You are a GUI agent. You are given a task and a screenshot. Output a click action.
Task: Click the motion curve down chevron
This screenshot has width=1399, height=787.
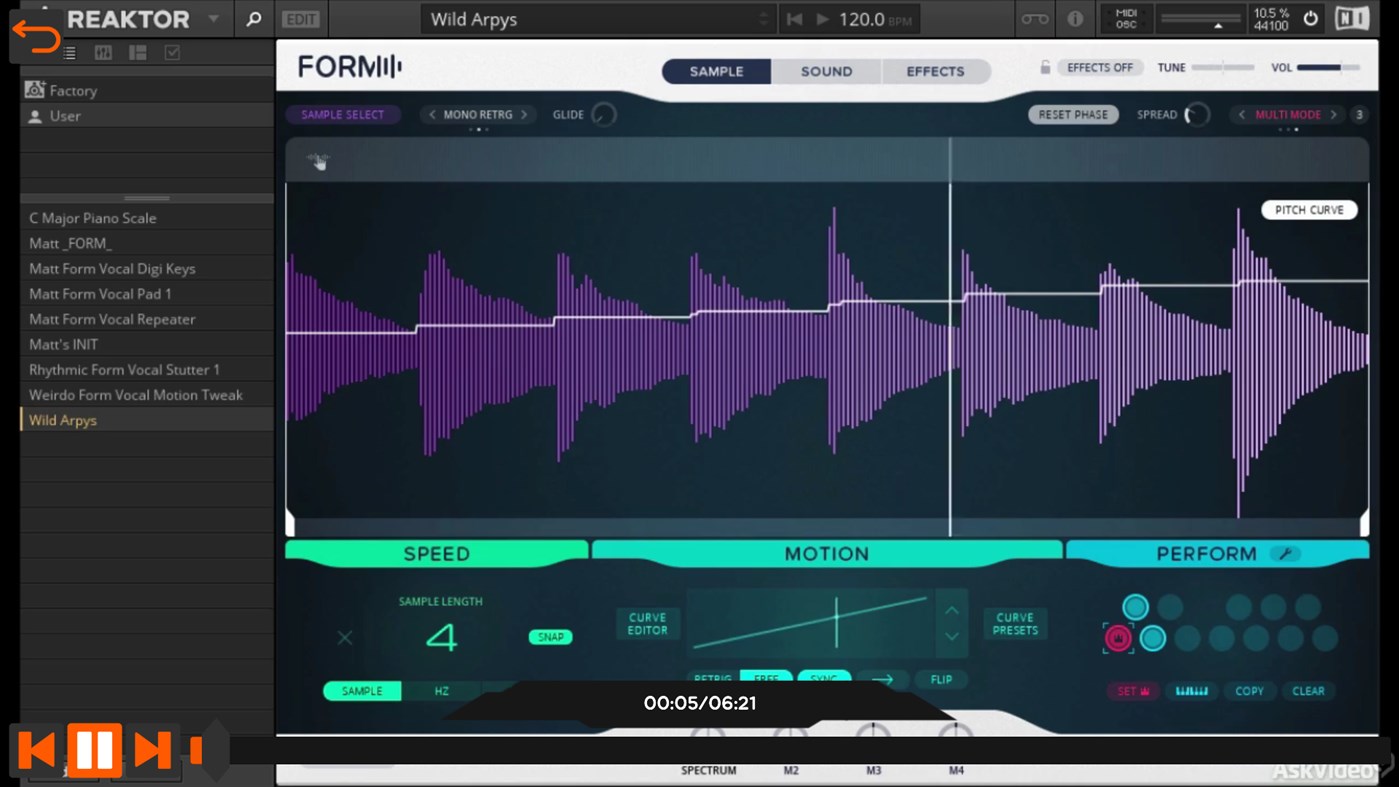952,637
